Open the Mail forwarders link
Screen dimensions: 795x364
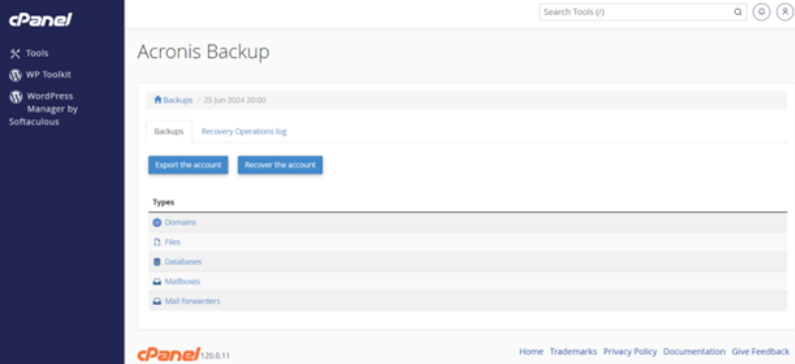pos(192,301)
